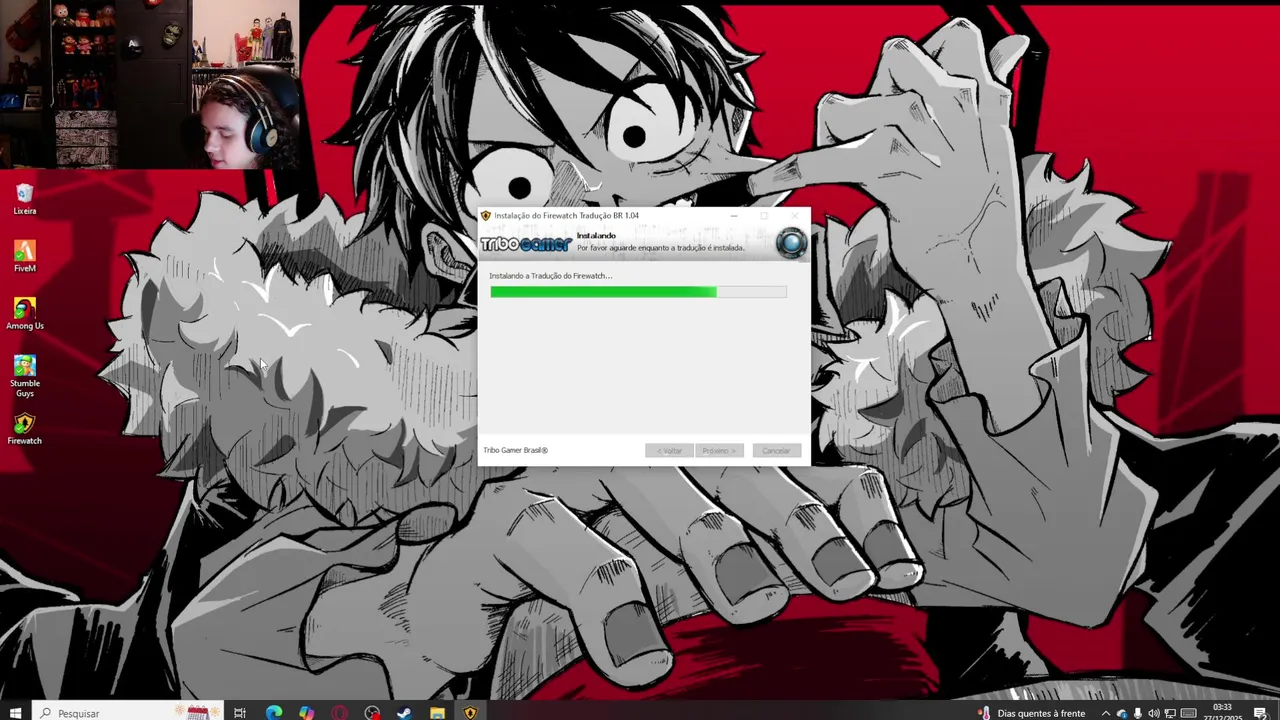Click the installation progress bar
This screenshot has width=1280, height=720.
638,292
